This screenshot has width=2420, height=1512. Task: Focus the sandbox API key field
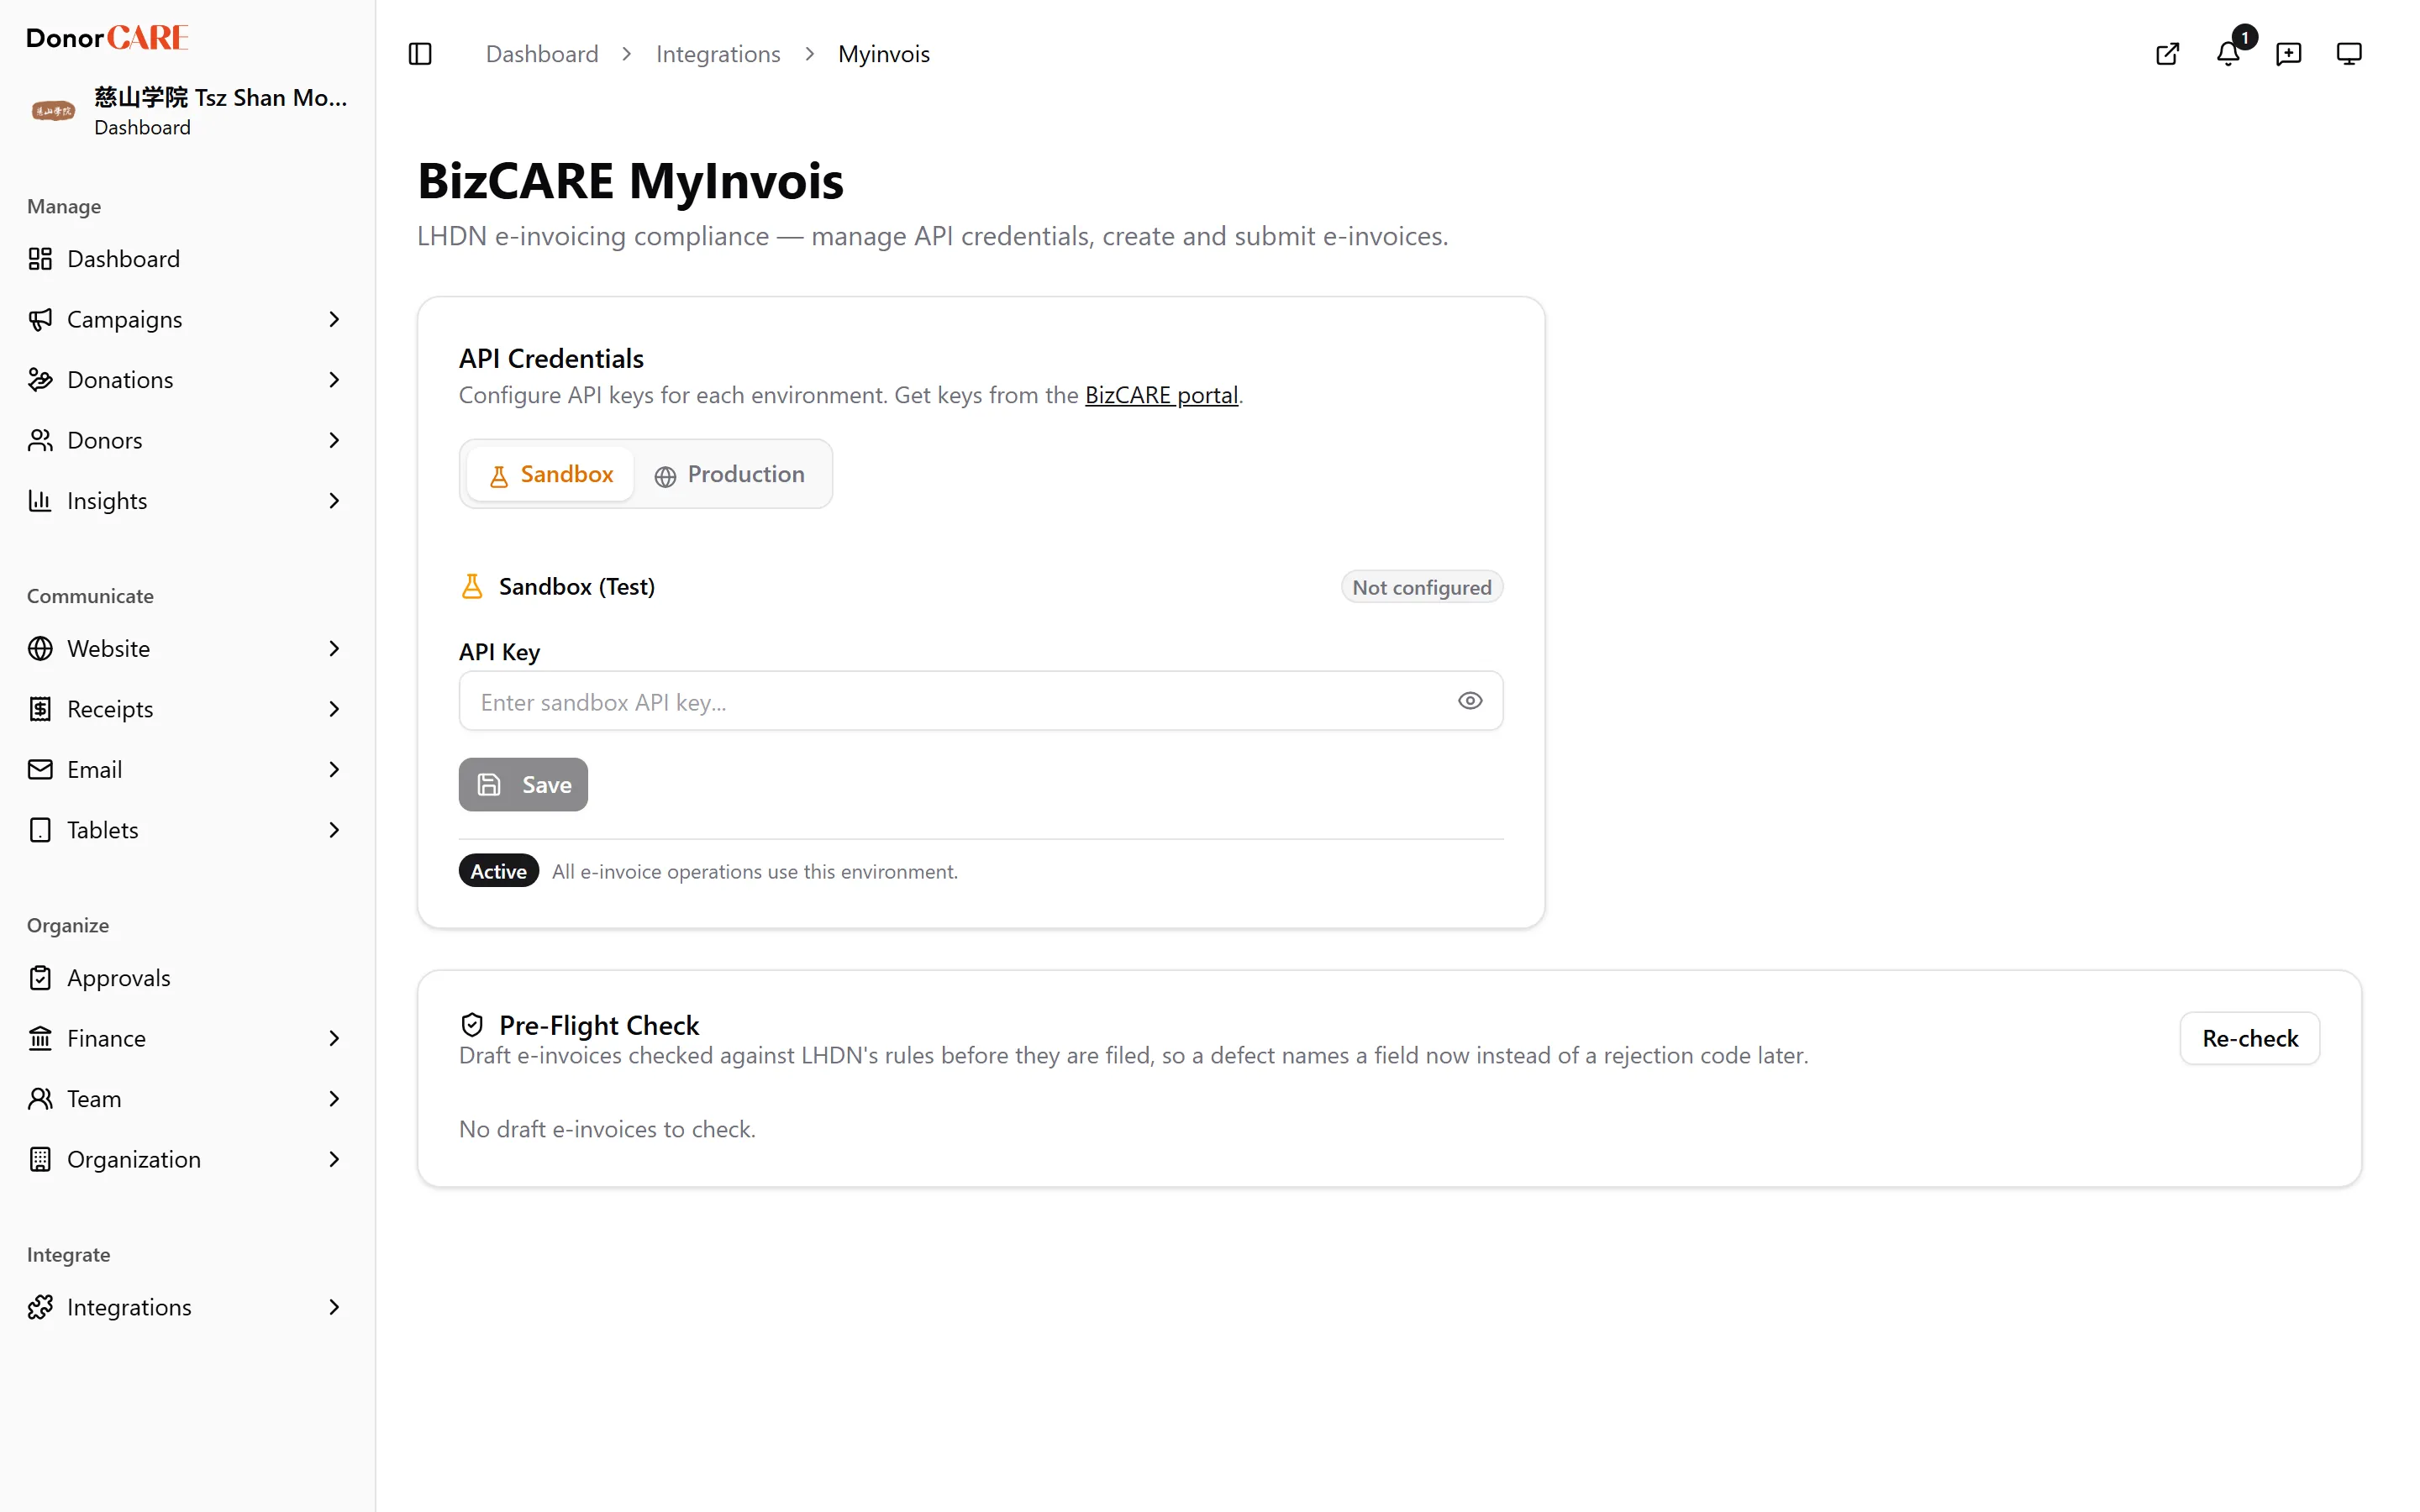(x=981, y=701)
